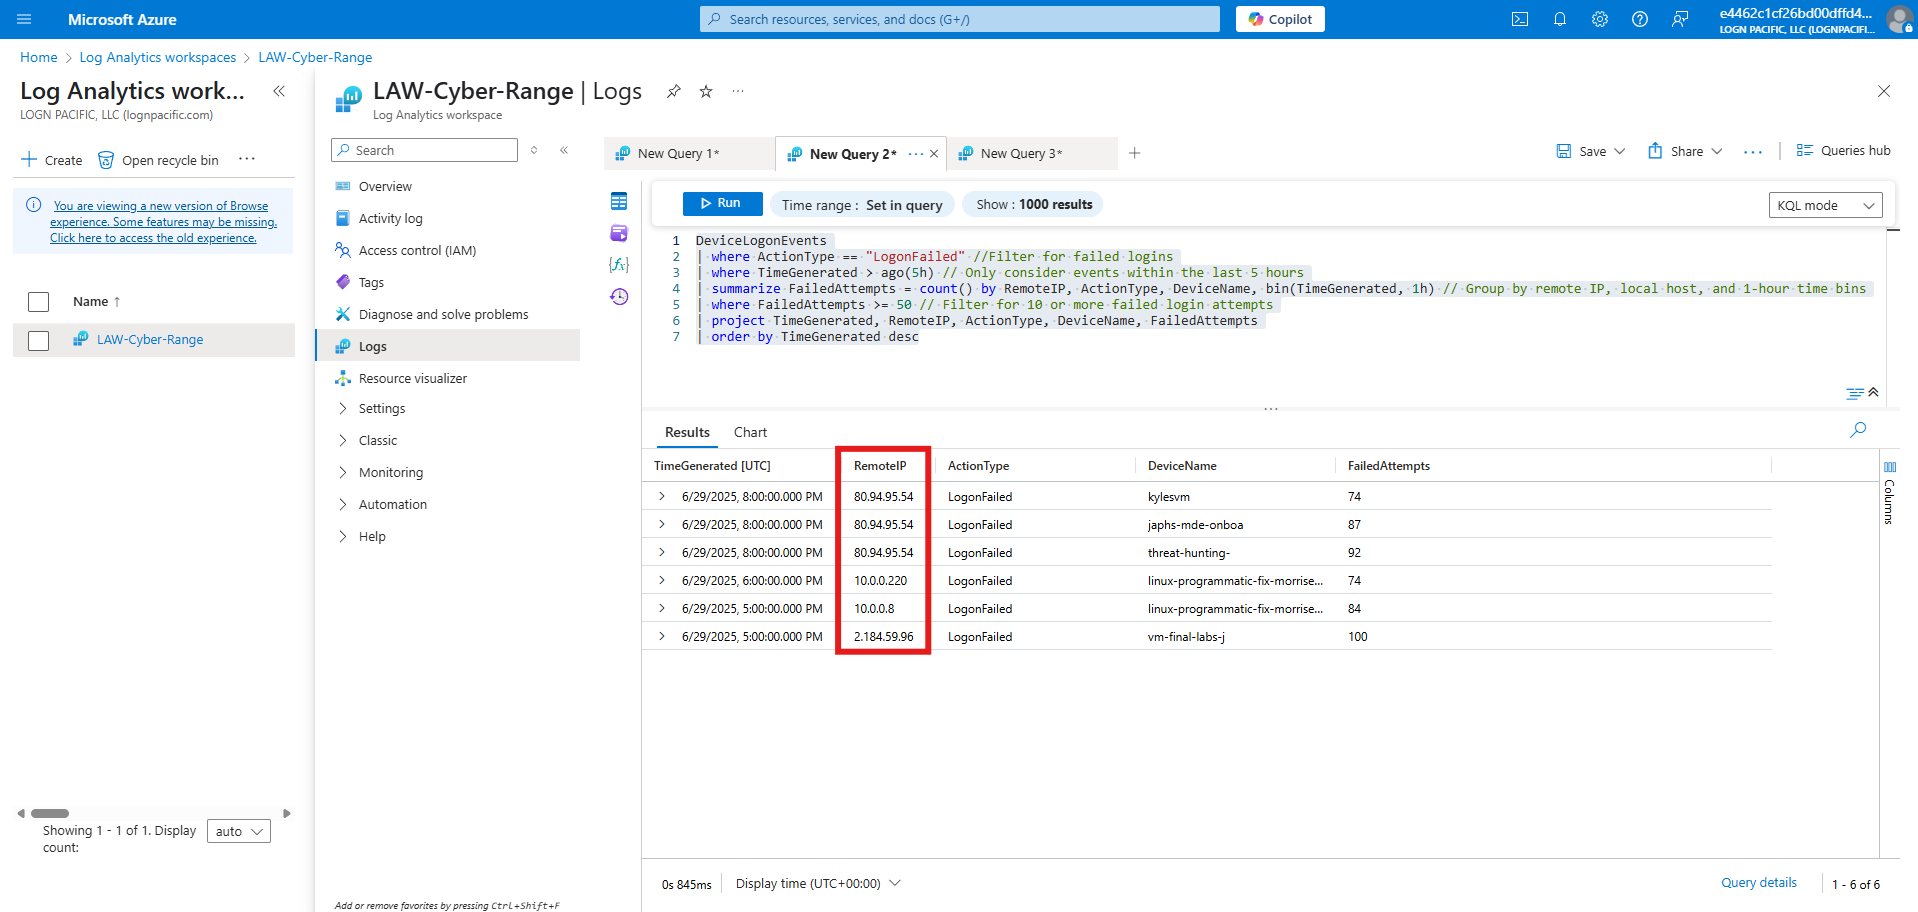Open the Queries hub
The width and height of the screenshot is (1918, 912).
coord(1843,150)
